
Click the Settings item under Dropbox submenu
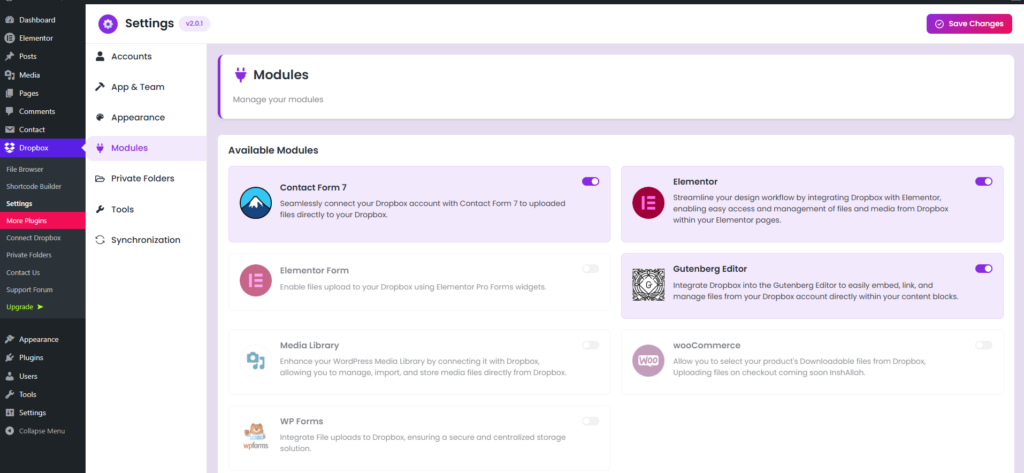(x=19, y=204)
